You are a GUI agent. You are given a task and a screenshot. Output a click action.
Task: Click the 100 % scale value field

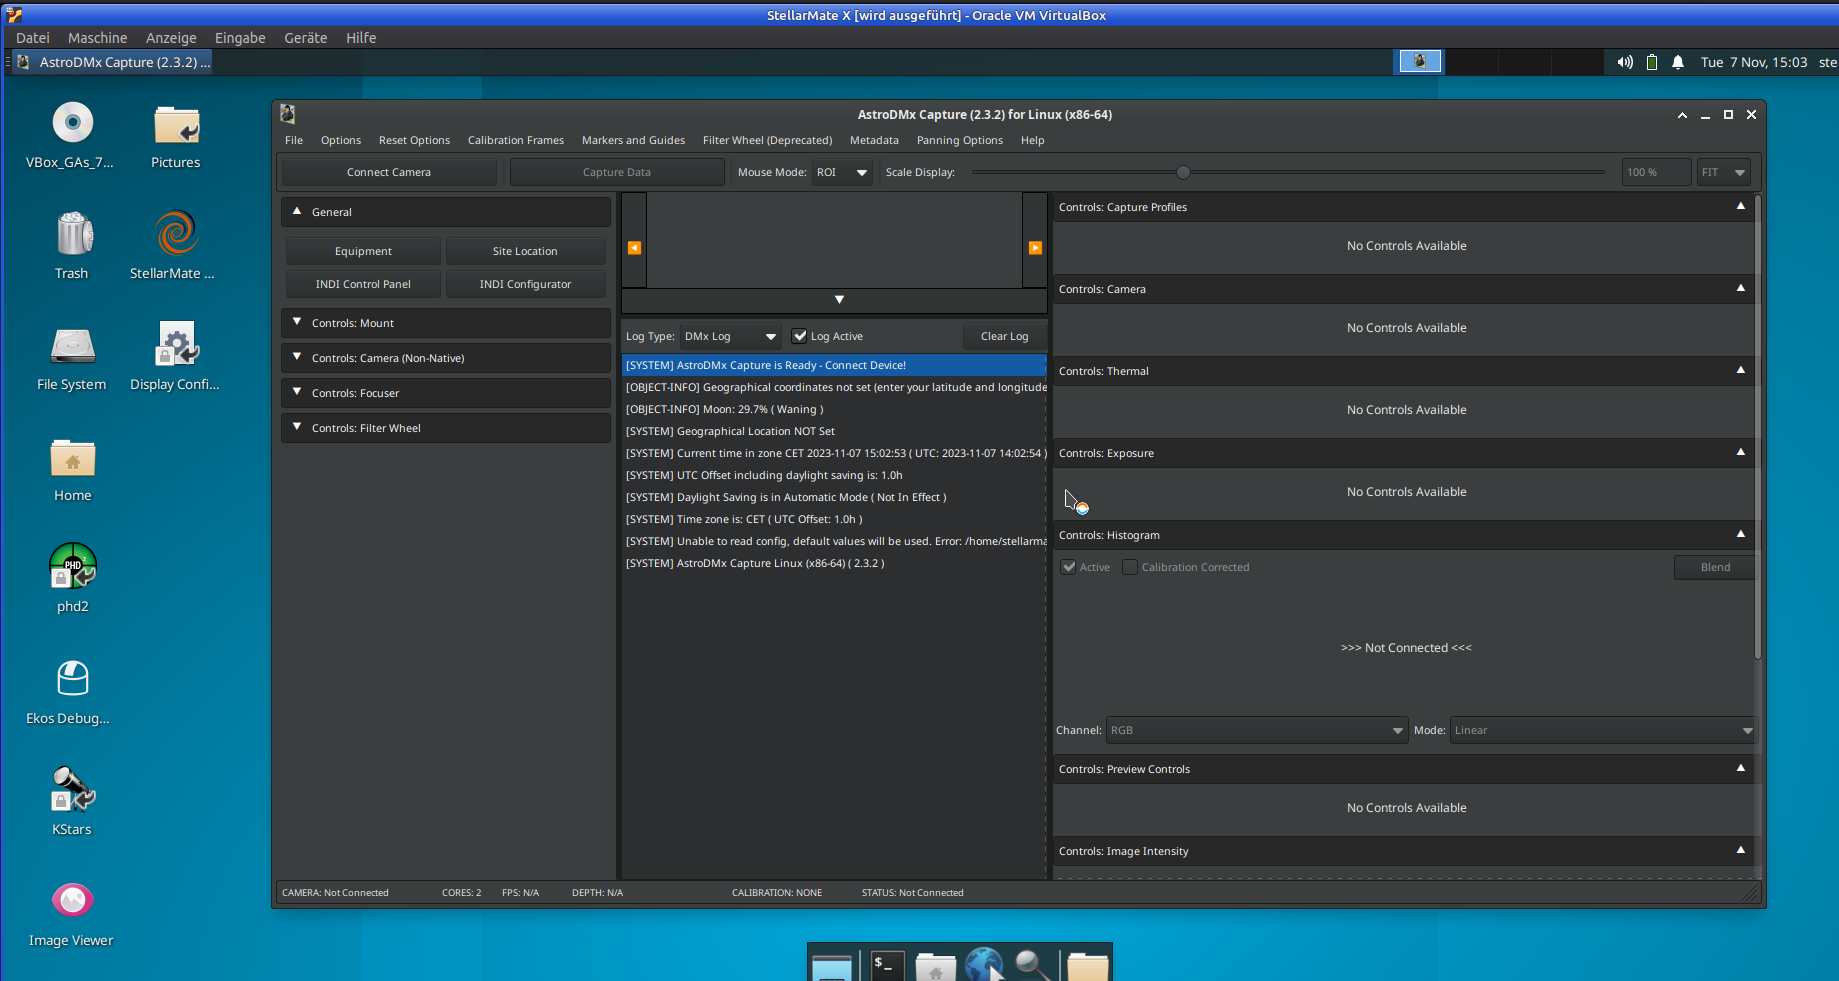1656,172
